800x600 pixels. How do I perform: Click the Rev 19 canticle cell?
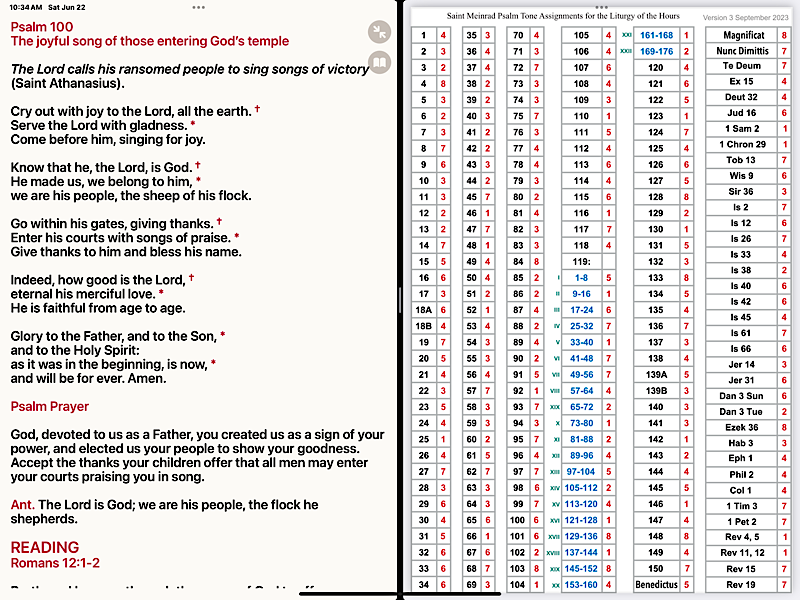point(743,585)
